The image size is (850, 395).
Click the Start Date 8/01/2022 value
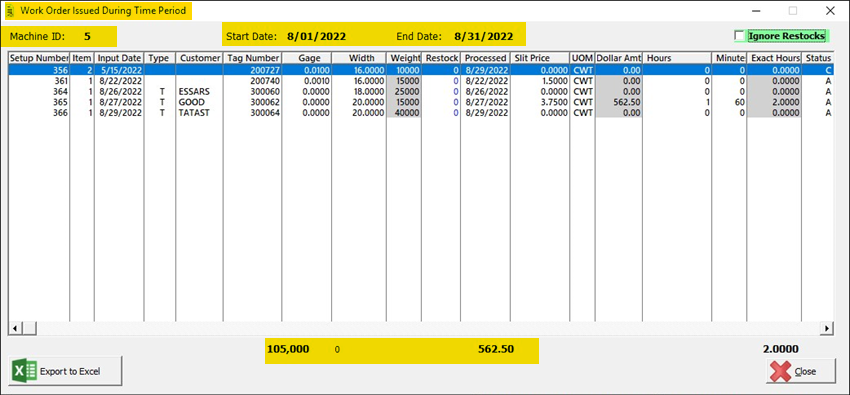317,36
